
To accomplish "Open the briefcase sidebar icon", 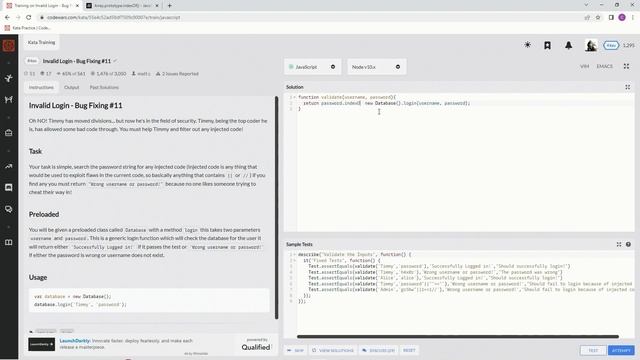I will 9,133.
